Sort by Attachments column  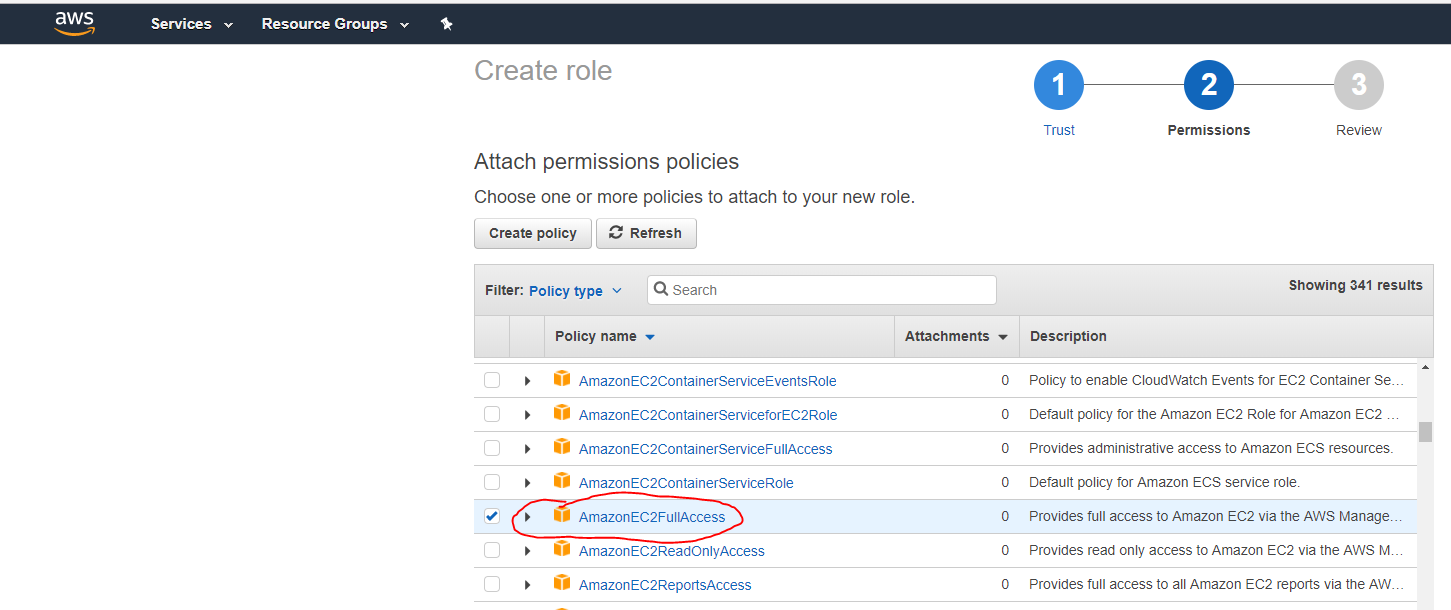[956, 336]
